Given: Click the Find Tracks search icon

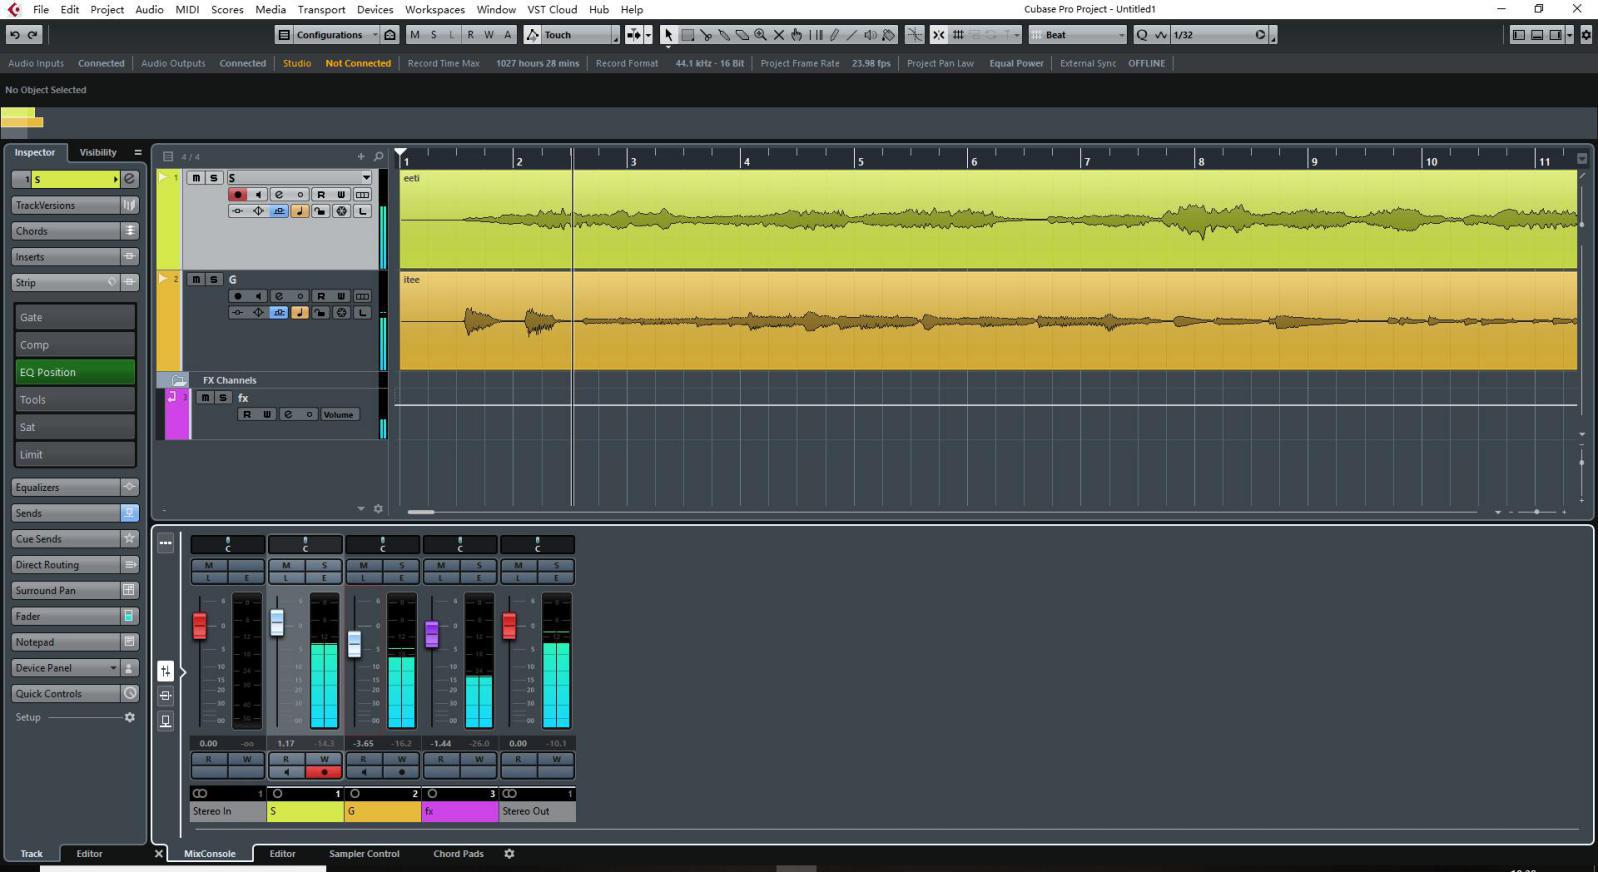Looking at the screenshot, I should coord(378,156).
